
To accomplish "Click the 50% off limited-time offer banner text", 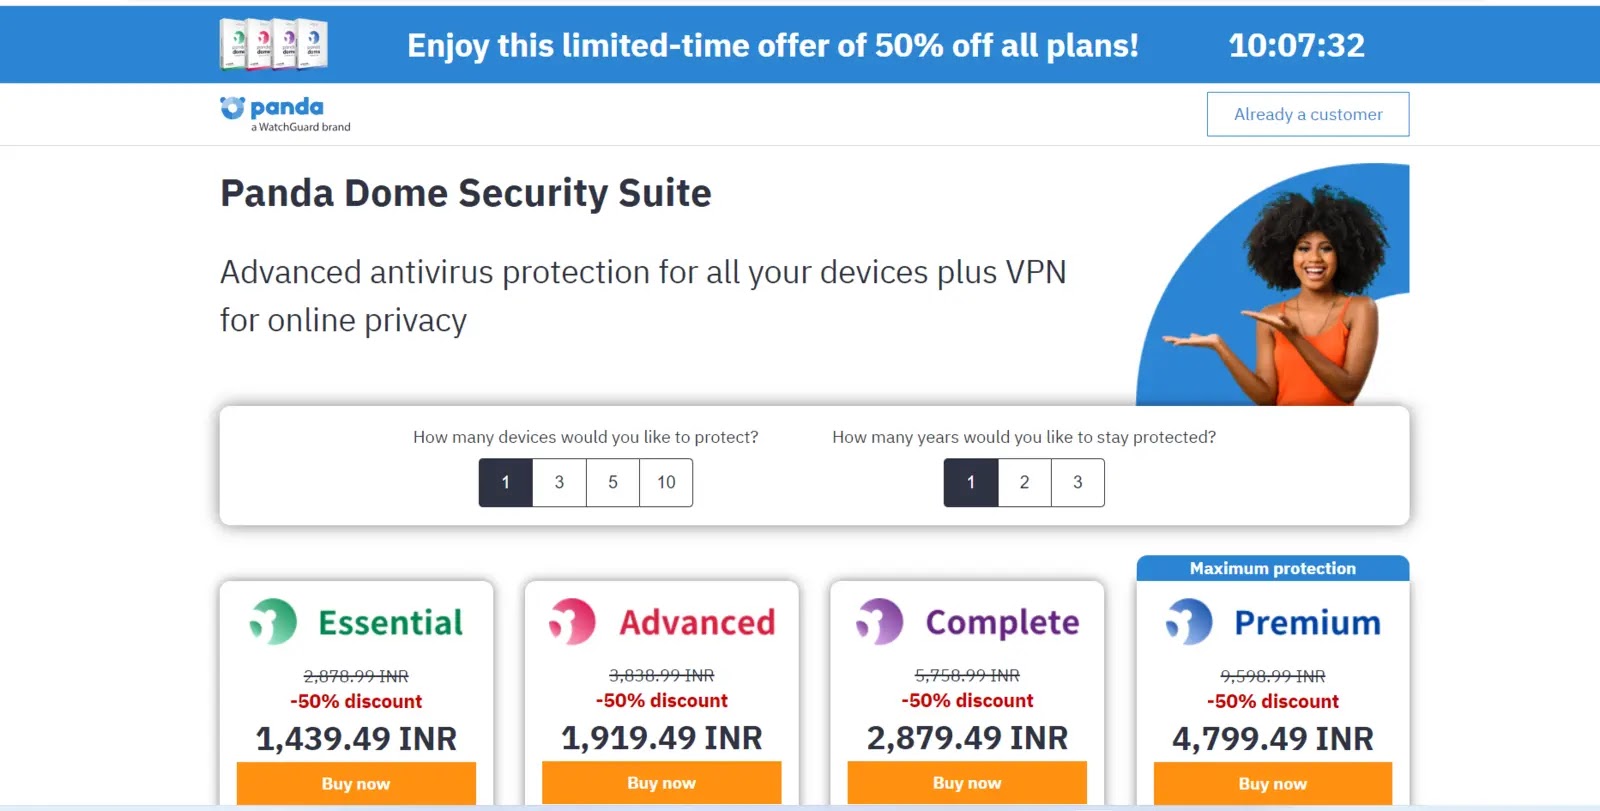I will (773, 46).
